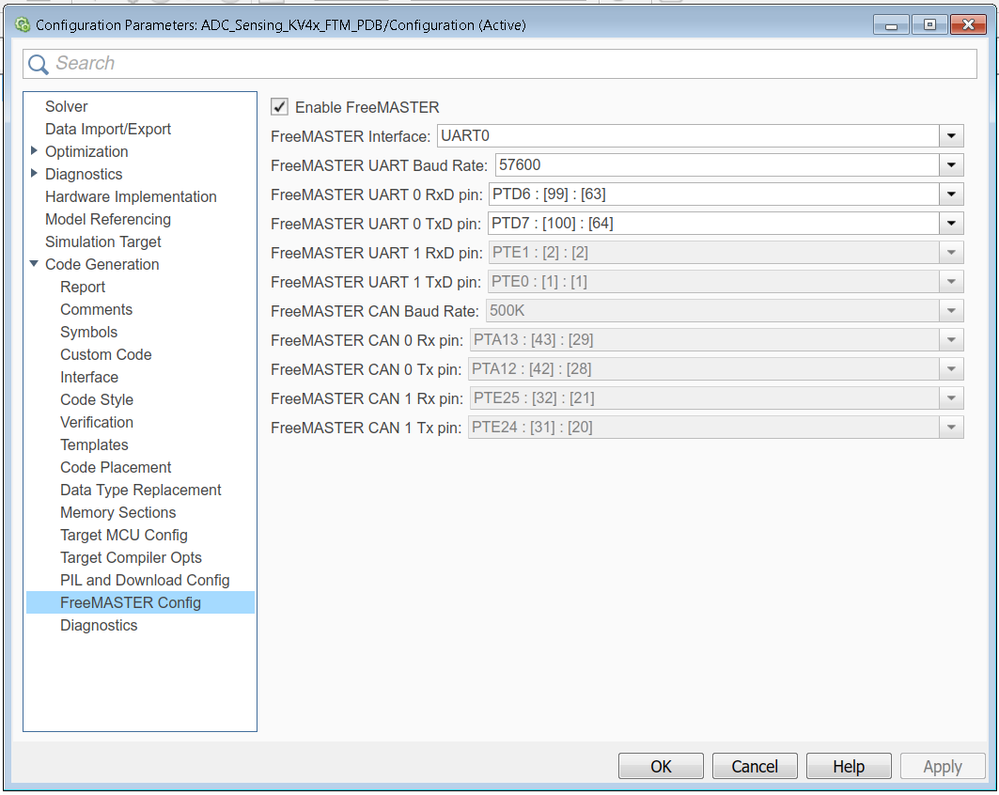
Task: Open Help for this dialog
Action: click(x=848, y=766)
